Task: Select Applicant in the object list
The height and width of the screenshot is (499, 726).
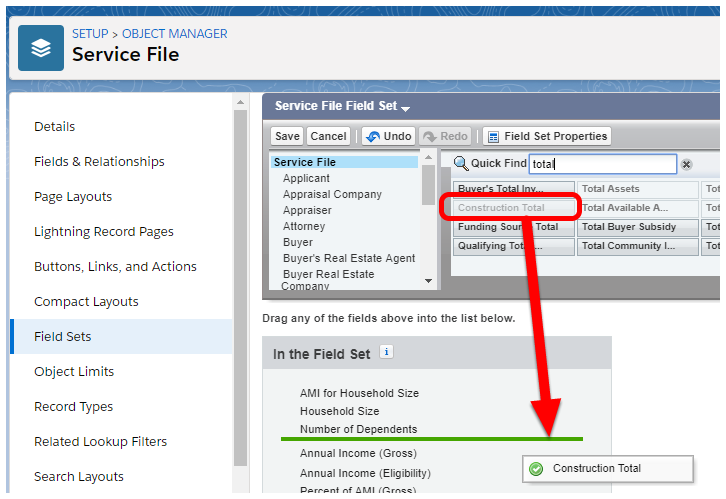Action: pos(307,178)
